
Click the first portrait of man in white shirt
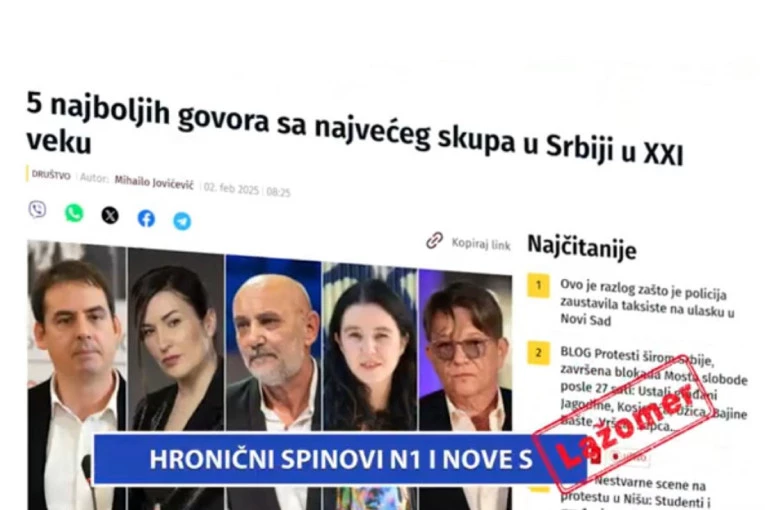point(77,376)
